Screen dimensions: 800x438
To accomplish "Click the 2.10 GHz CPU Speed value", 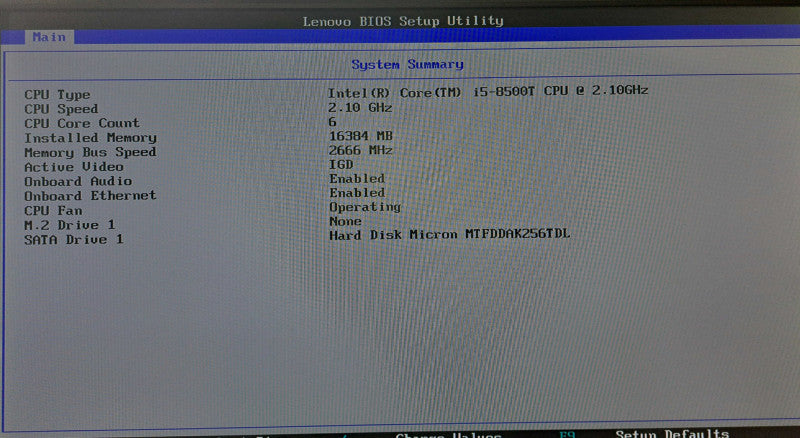I will 360,108.
